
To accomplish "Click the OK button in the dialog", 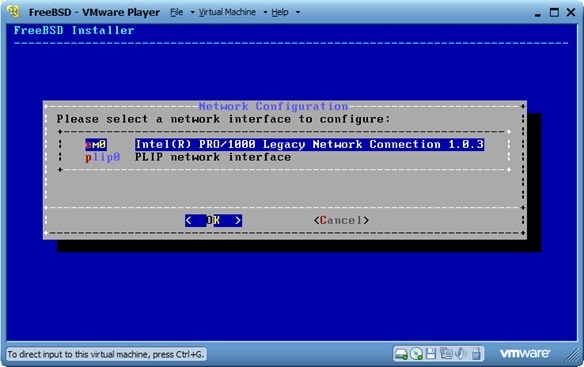I will click(213, 220).
